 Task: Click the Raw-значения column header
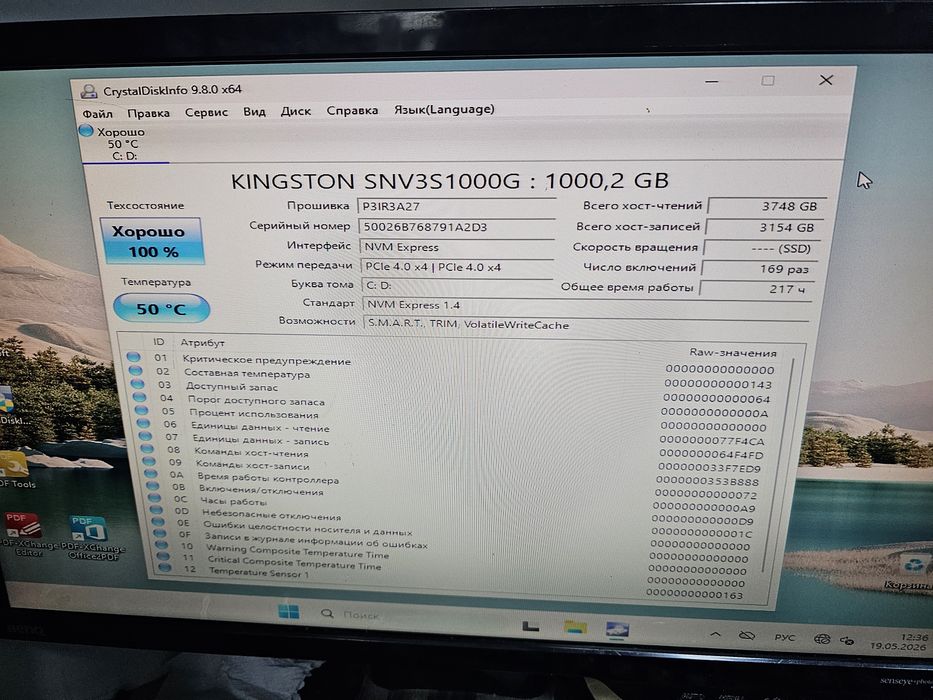point(733,352)
